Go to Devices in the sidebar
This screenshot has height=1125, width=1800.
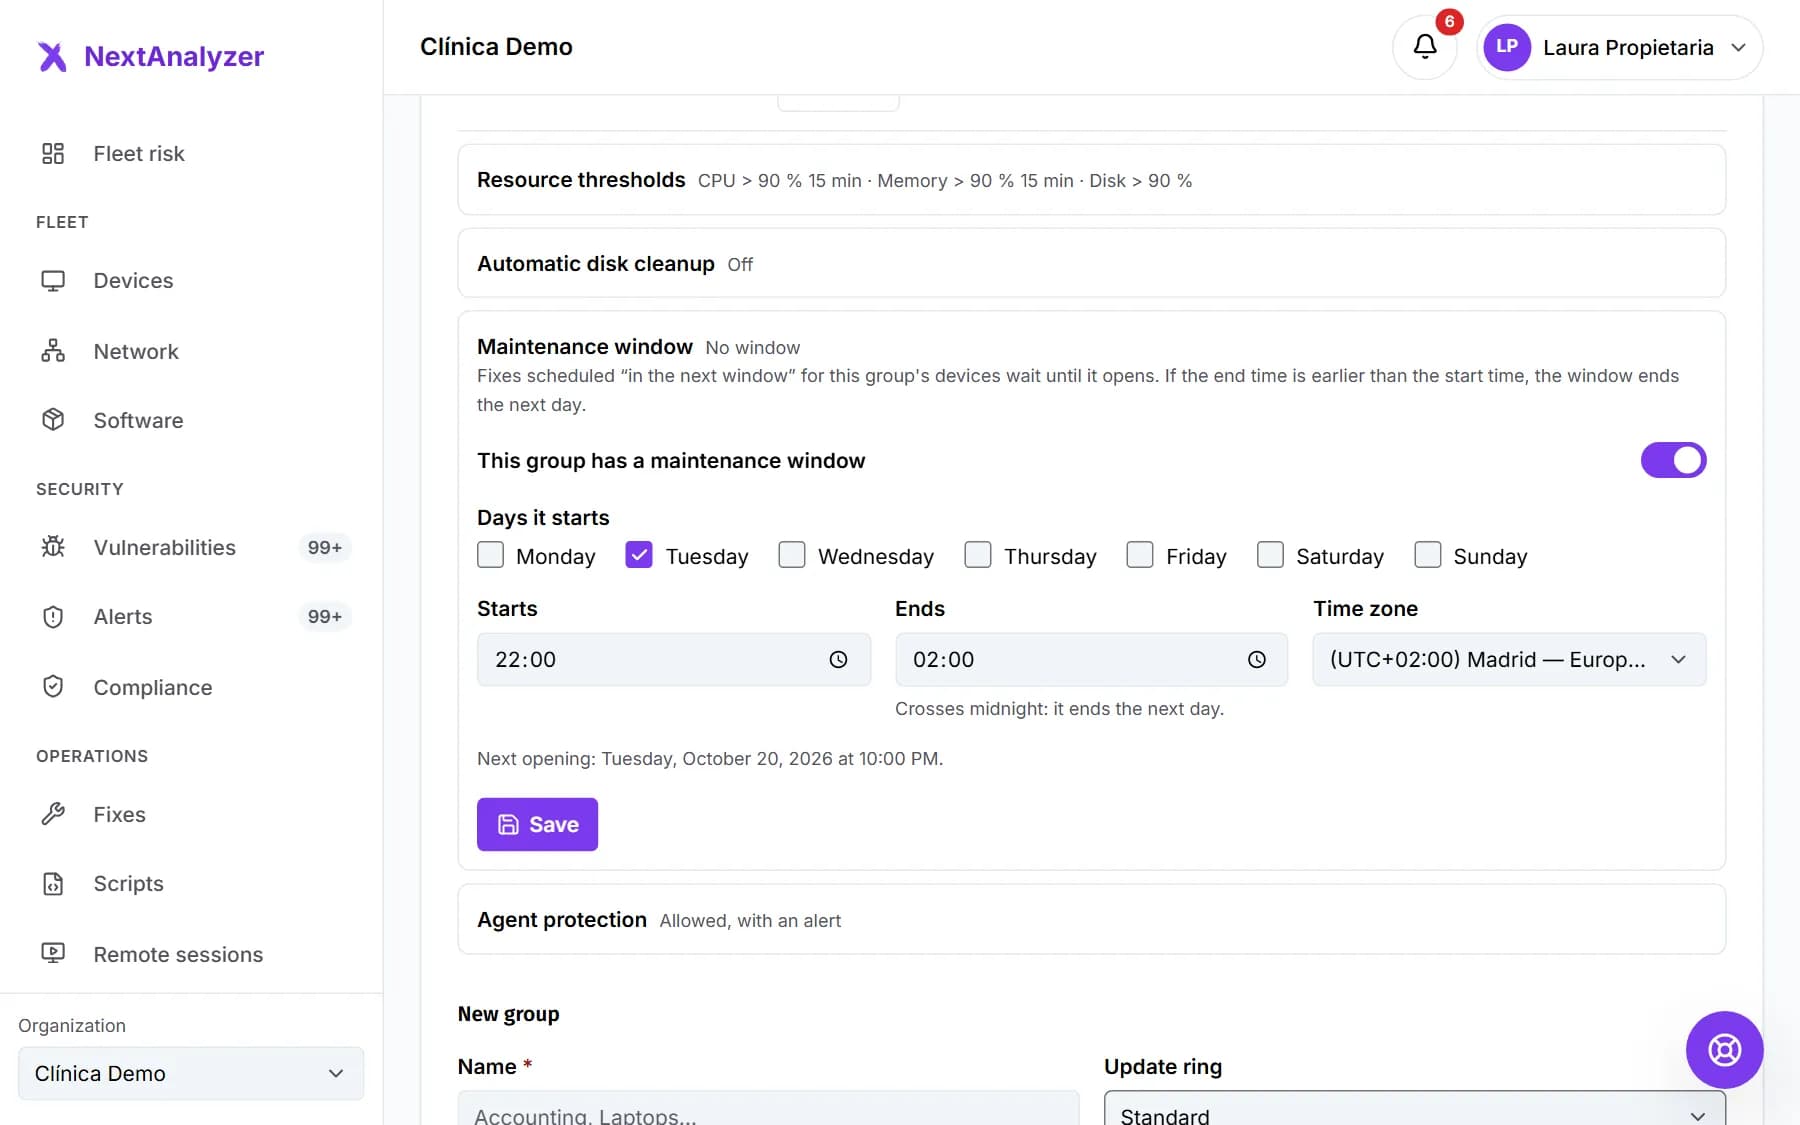(134, 281)
